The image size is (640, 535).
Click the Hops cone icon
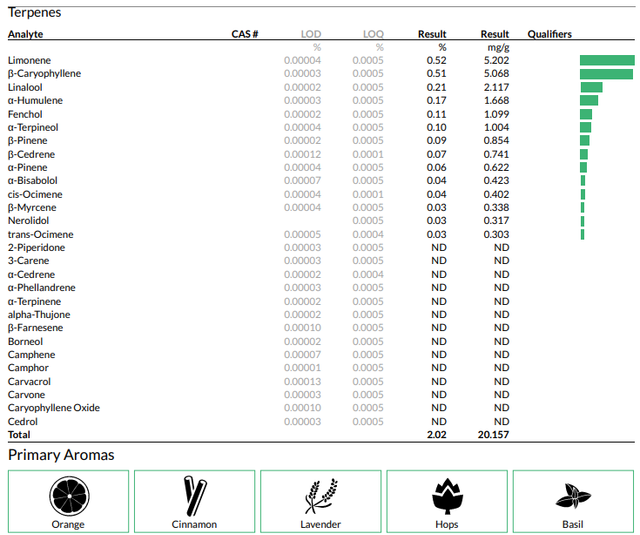point(447,496)
